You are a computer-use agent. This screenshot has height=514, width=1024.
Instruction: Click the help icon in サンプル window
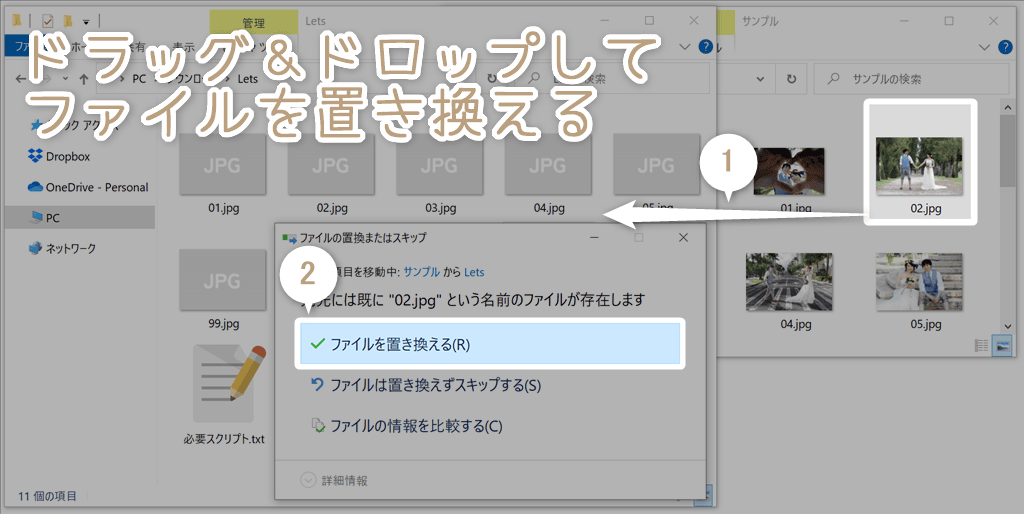pos(1006,47)
